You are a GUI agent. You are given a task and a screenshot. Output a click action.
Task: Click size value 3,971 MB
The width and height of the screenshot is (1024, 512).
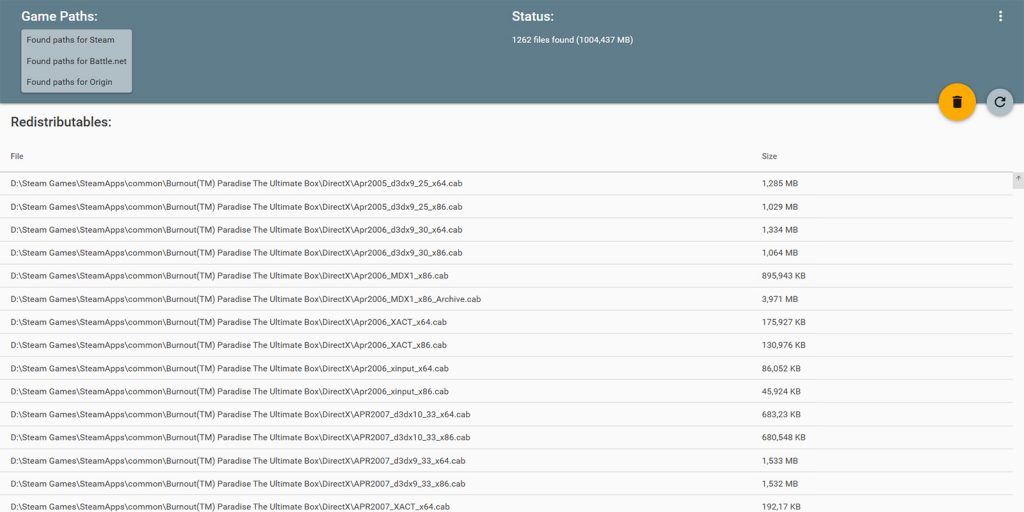780,299
